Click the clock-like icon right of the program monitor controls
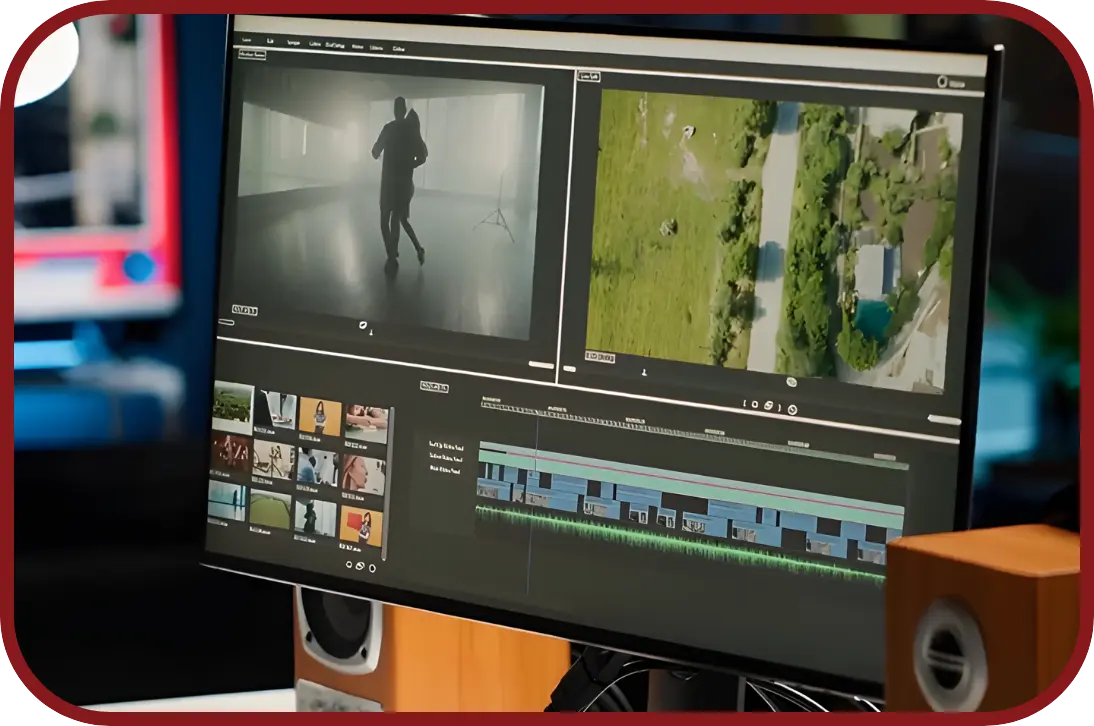 (791, 408)
